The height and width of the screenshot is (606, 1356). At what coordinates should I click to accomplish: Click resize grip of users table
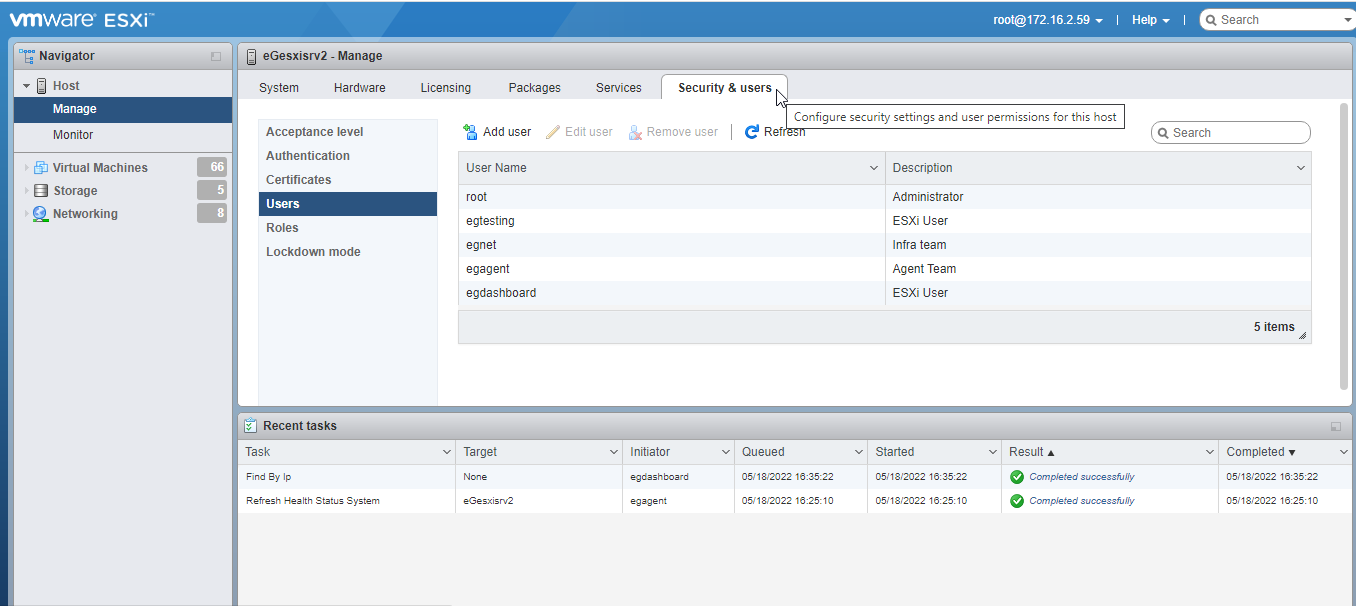pos(1302,336)
